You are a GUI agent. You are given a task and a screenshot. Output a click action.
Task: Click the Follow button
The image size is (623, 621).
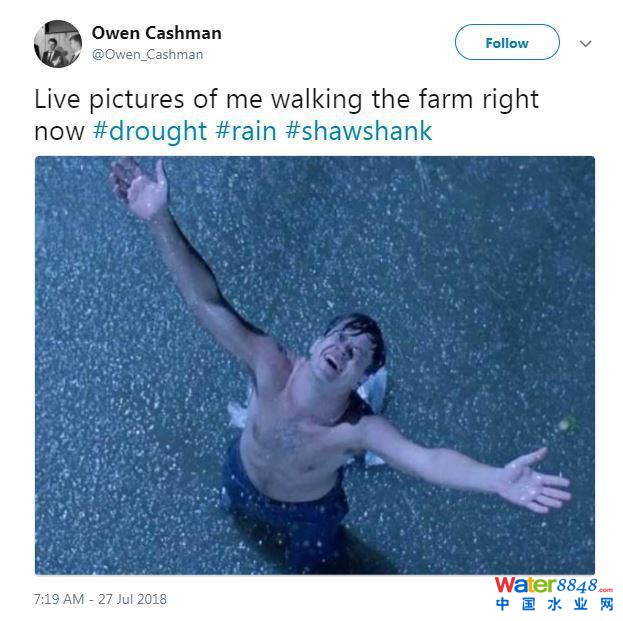tap(507, 43)
